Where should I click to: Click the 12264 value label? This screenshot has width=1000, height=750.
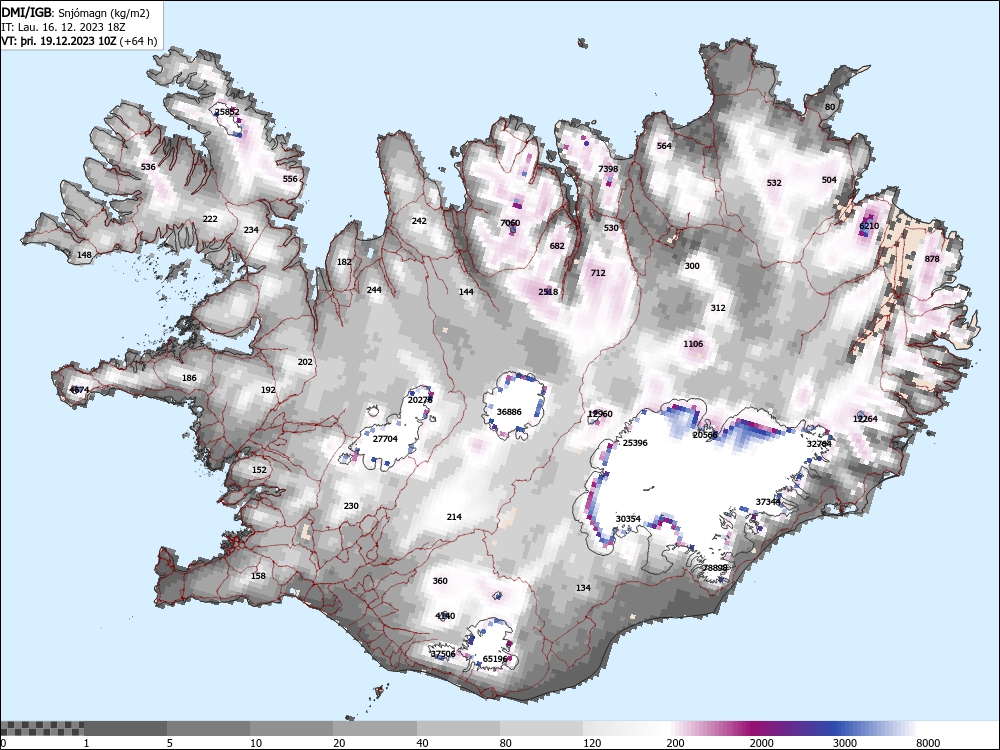coord(865,419)
